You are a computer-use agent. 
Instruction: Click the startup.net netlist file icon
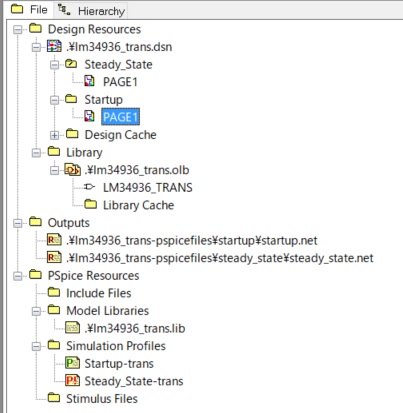[54, 240]
